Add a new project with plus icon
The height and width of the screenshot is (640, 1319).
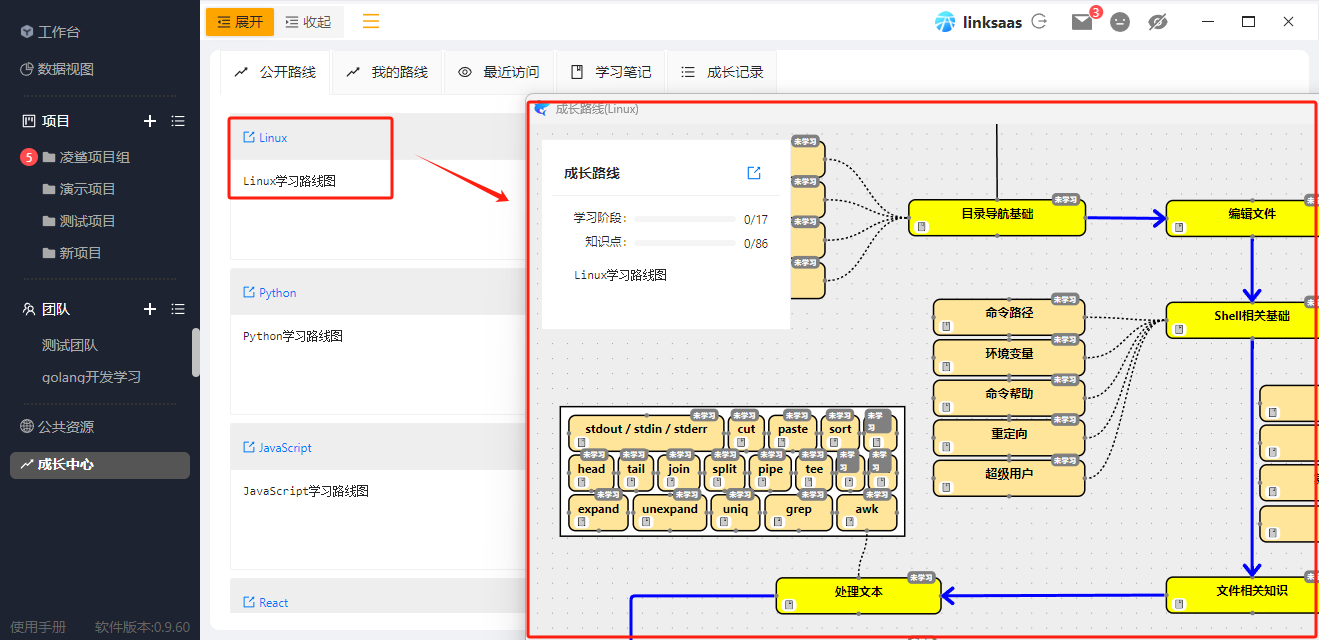coord(150,121)
